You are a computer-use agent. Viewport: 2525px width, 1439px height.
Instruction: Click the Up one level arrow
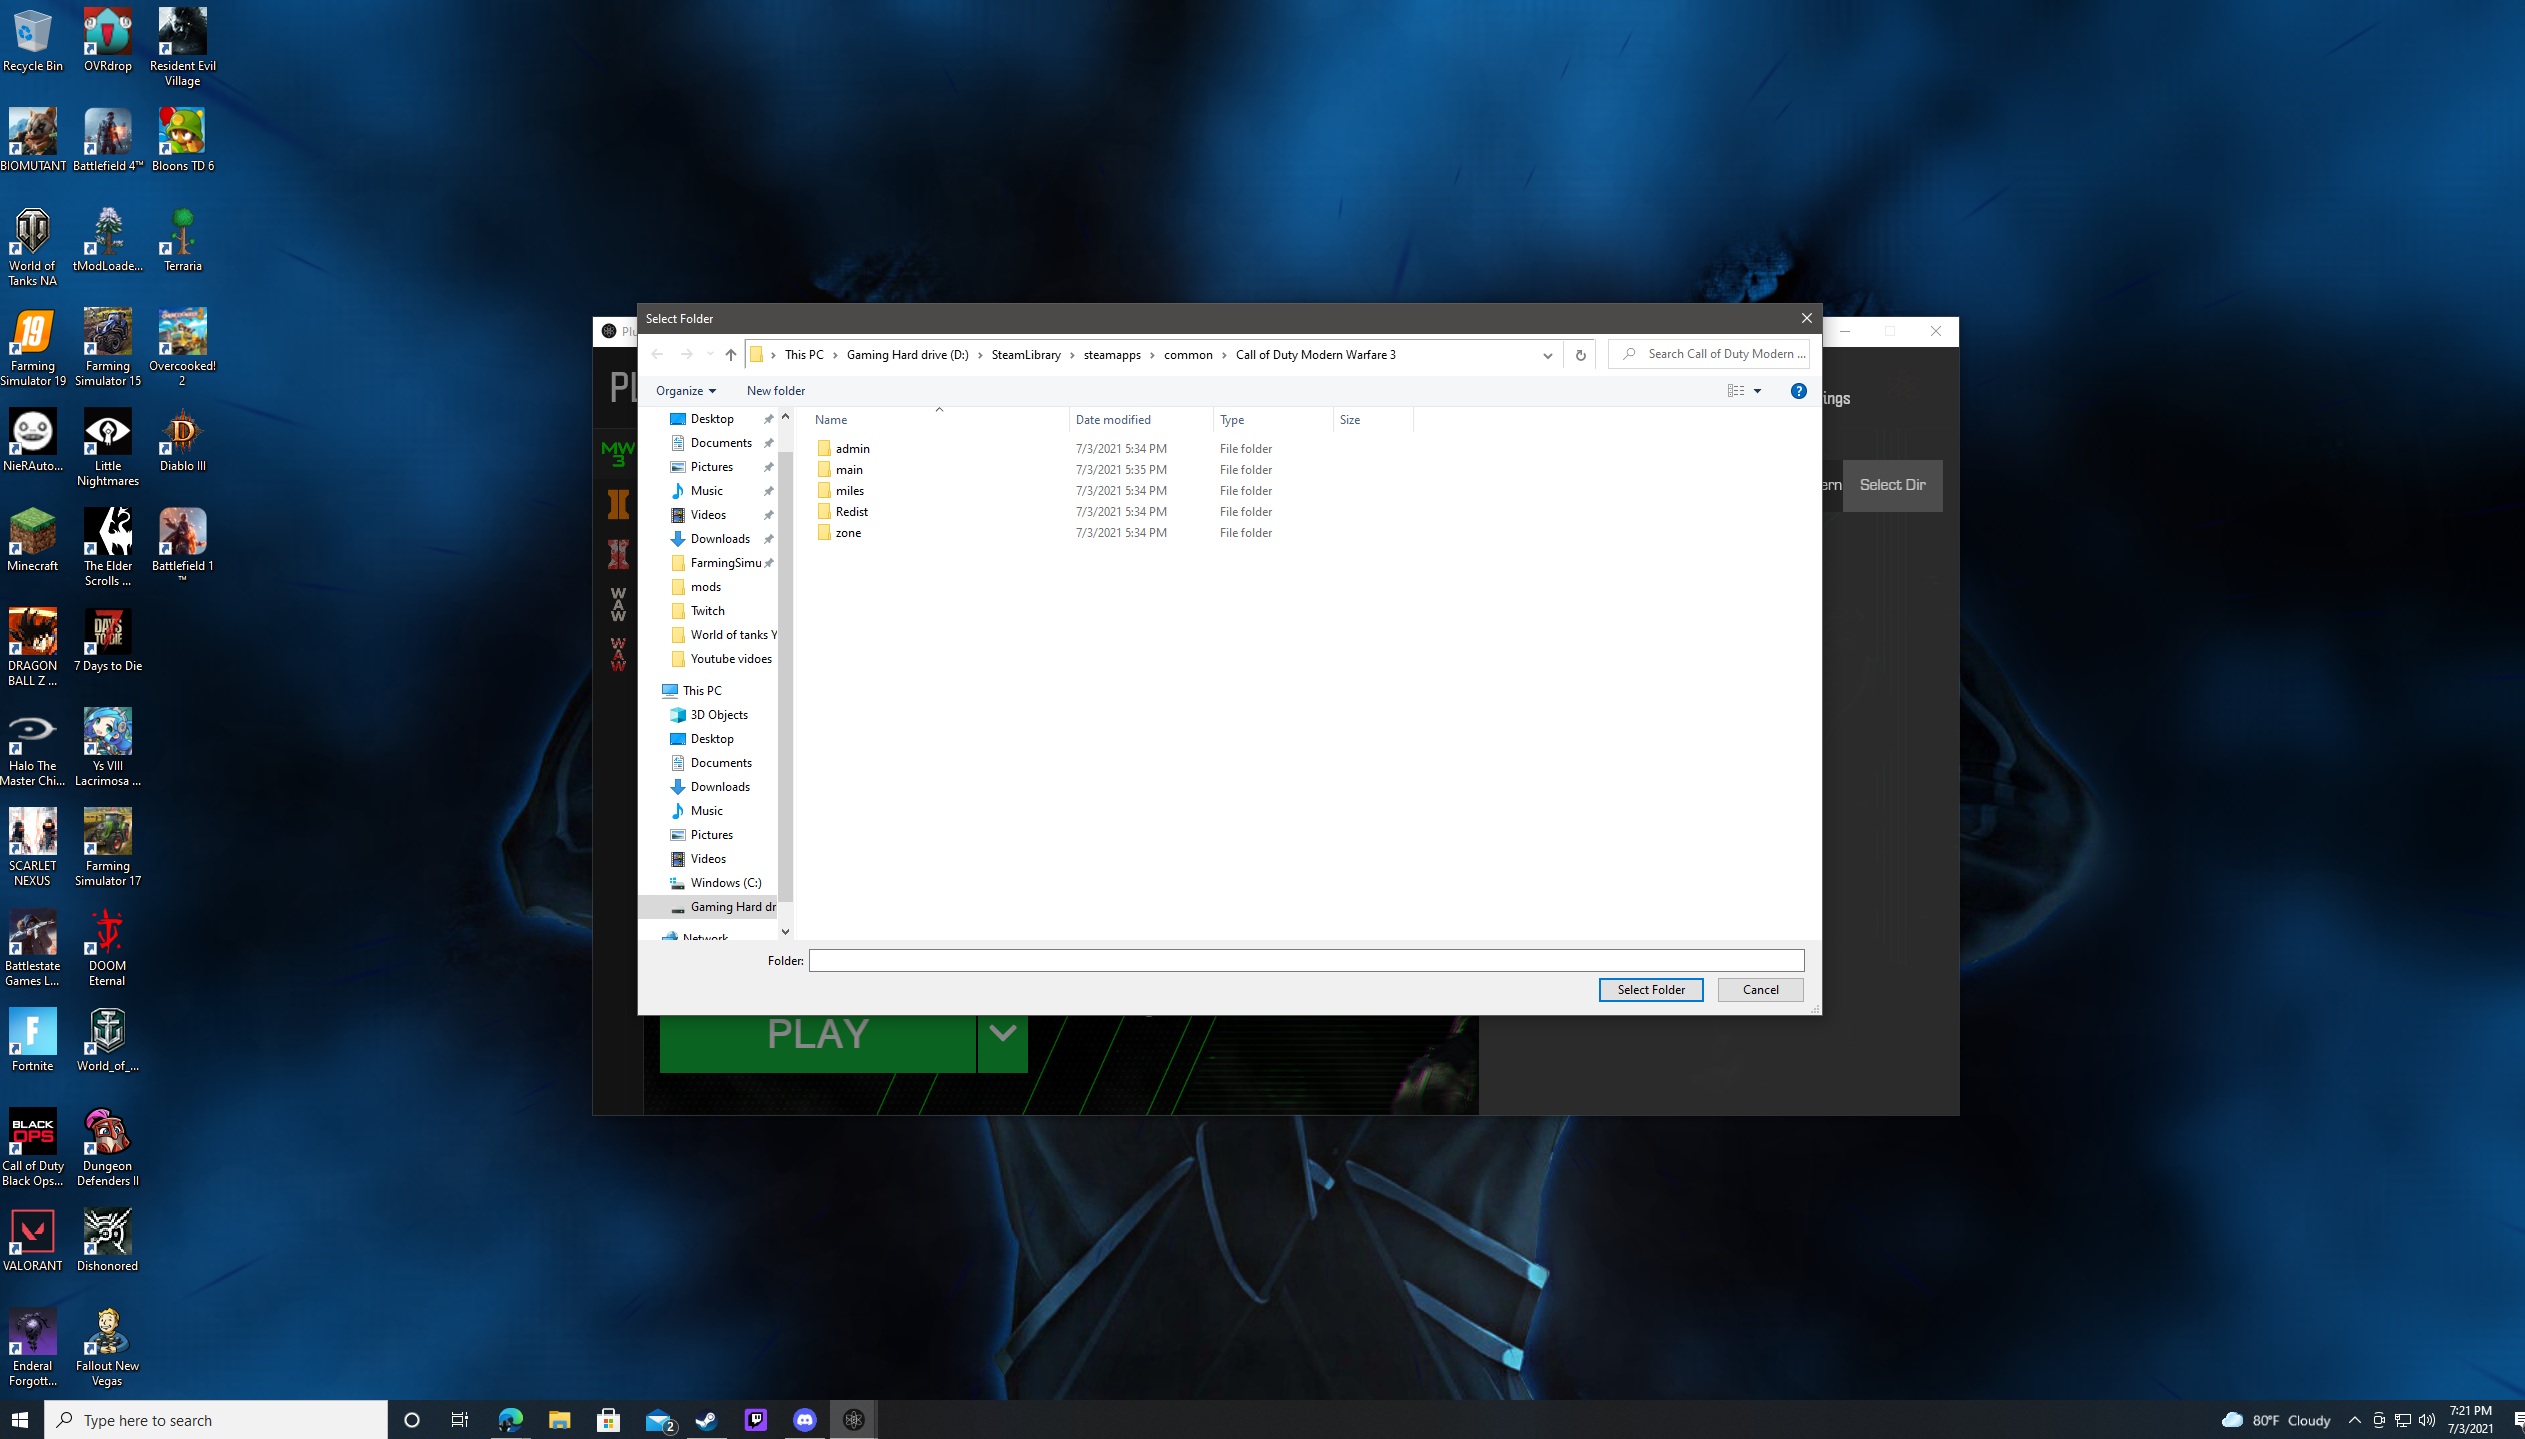coord(731,354)
